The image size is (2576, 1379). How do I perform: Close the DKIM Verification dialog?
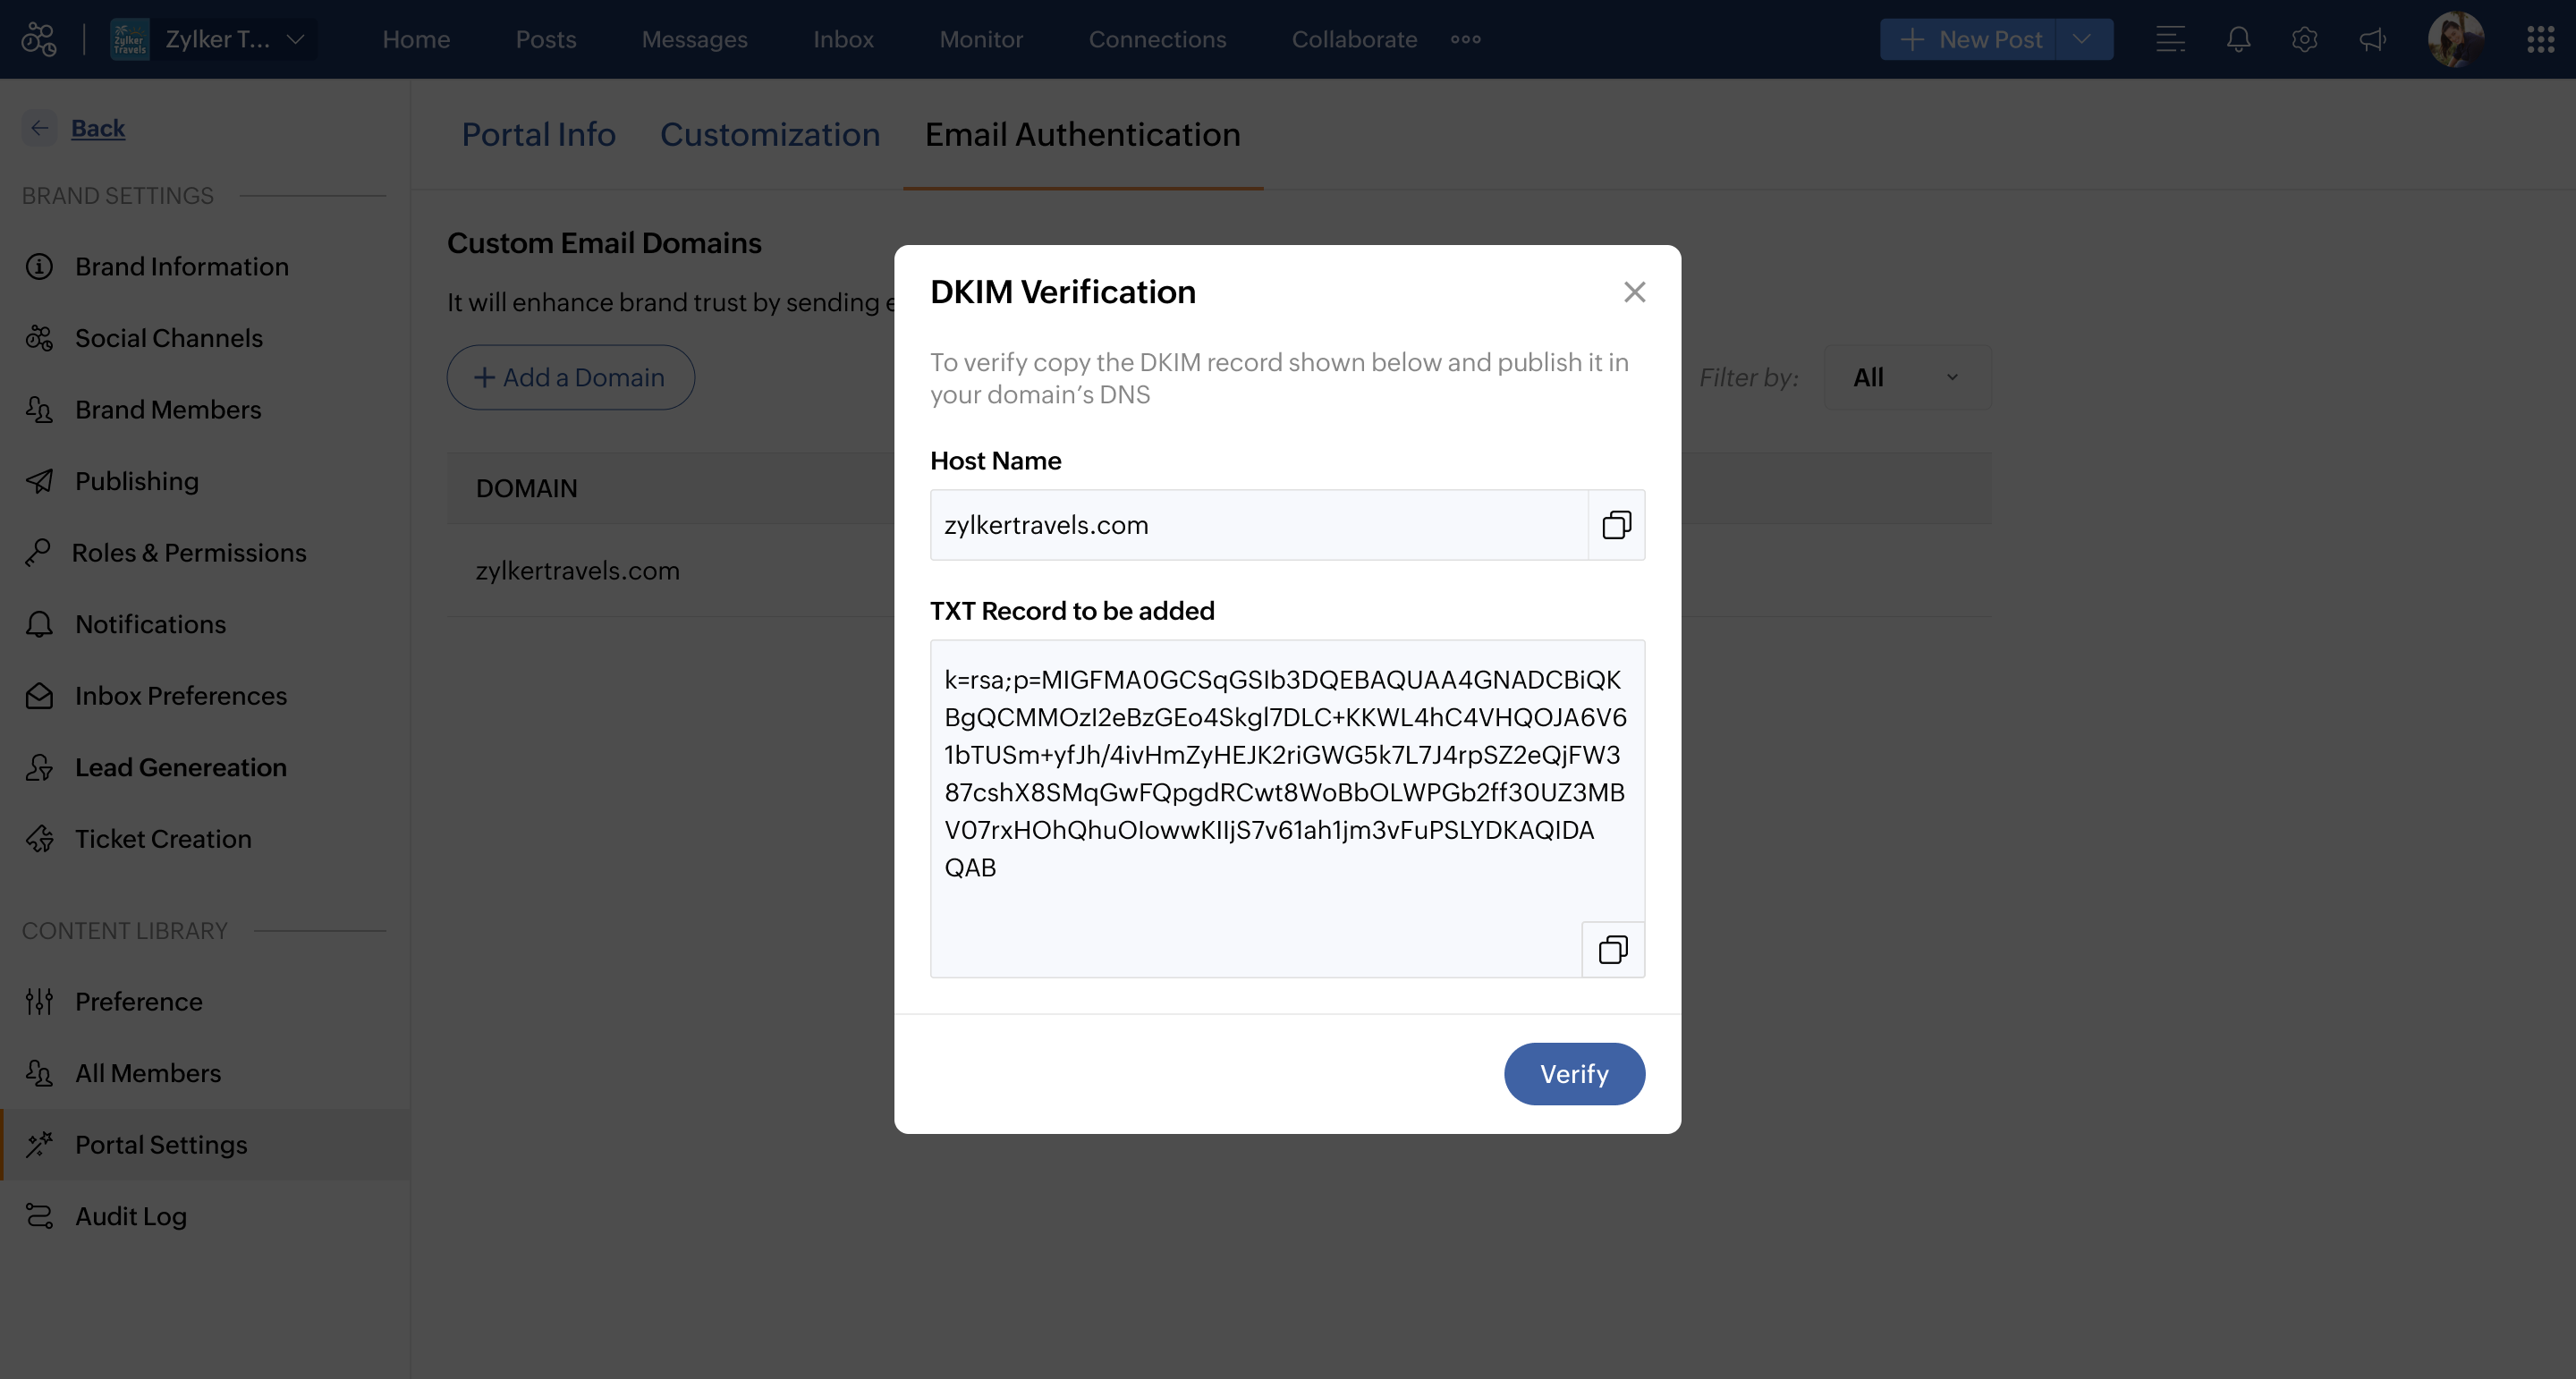tap(1634, 292)
